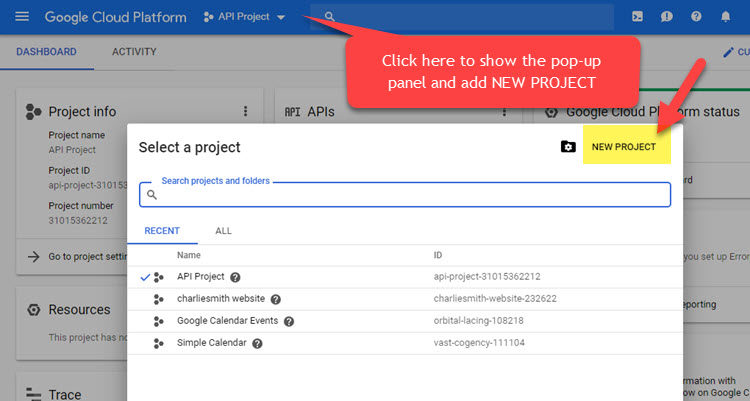Click project icon in Simple Calendar row
The height and width of the screenshot is (401, 750).
(x=158, y=343)
